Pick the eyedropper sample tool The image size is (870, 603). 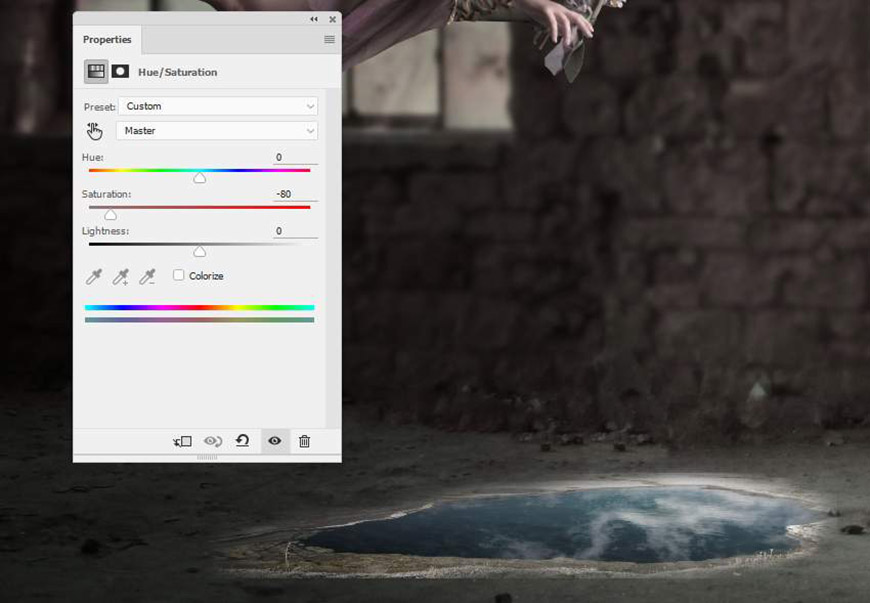pos(94,276)
